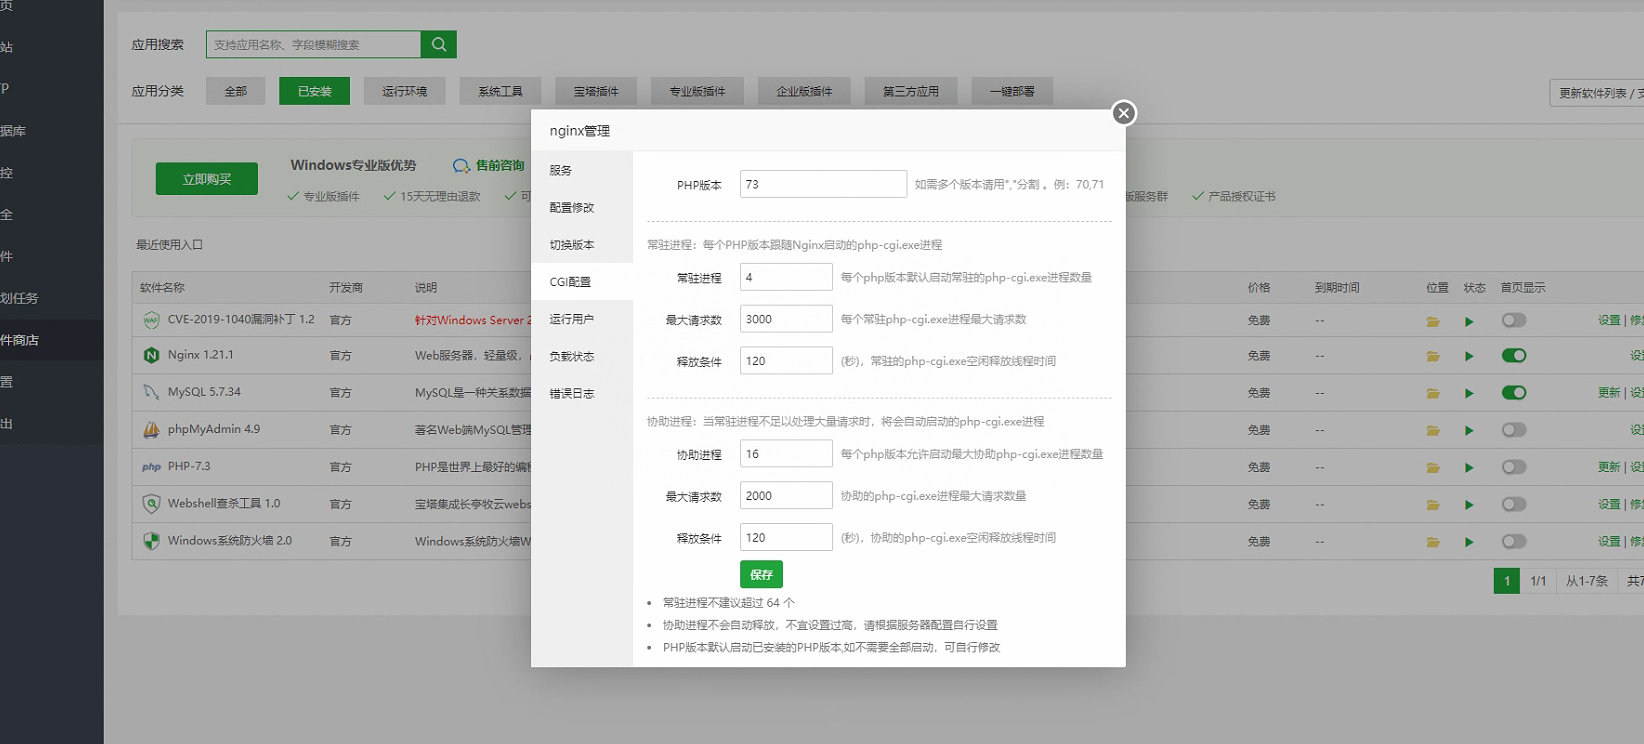Click the Nginx green N icon
Screen dimensions: 1644x744
coord(151,355)
